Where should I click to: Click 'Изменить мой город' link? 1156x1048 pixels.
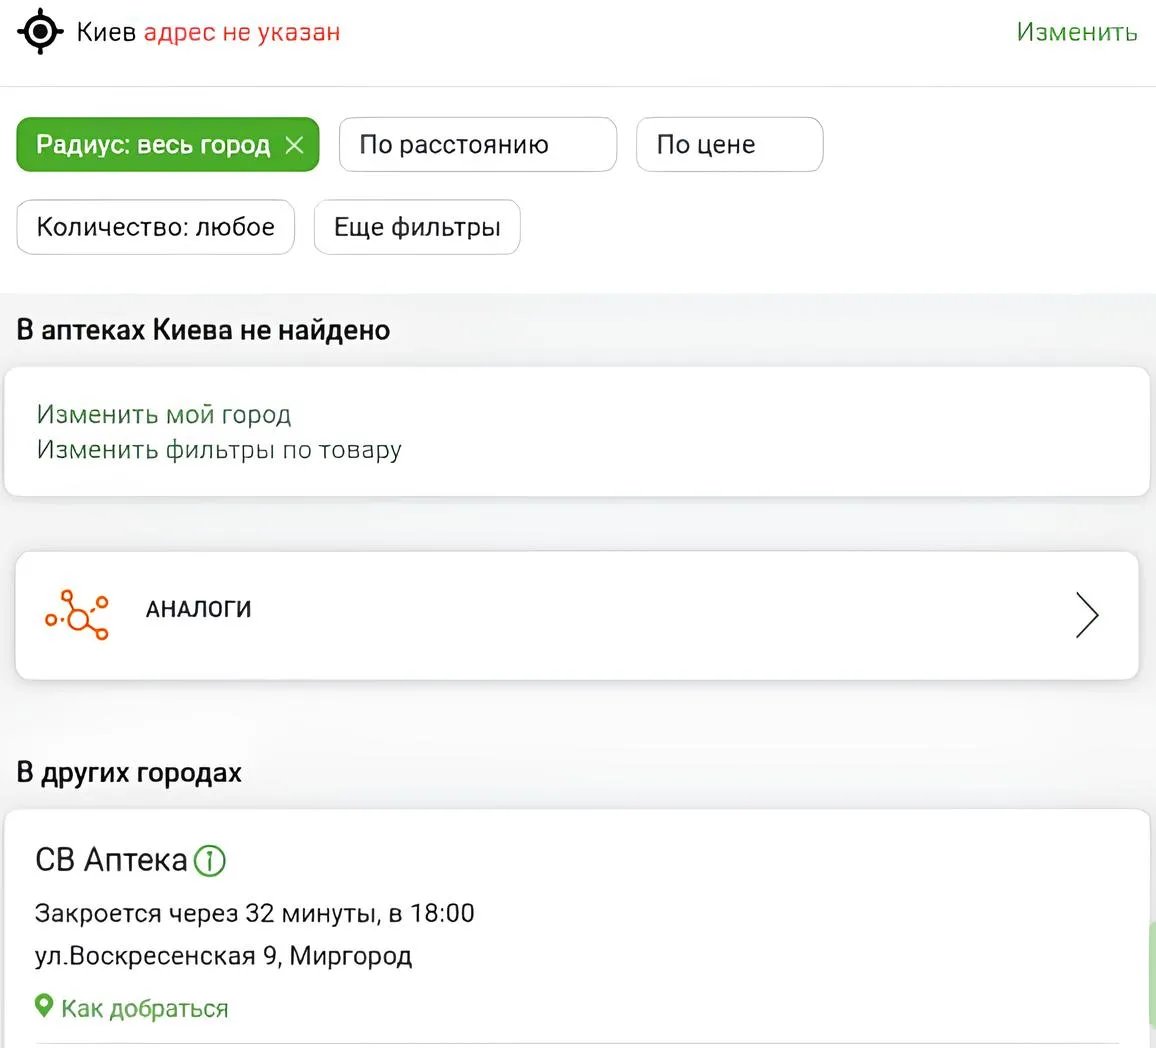pos(164,414)
